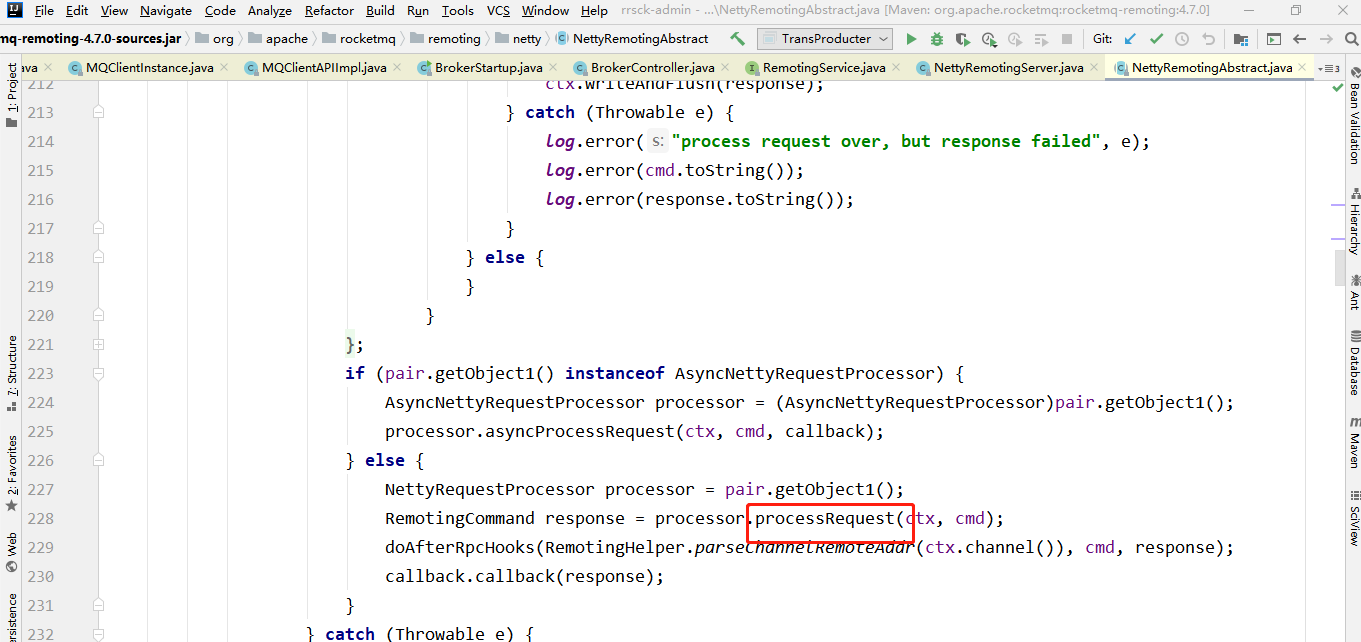Commit changes with green Git checkmark

(x=1156, y=39)
